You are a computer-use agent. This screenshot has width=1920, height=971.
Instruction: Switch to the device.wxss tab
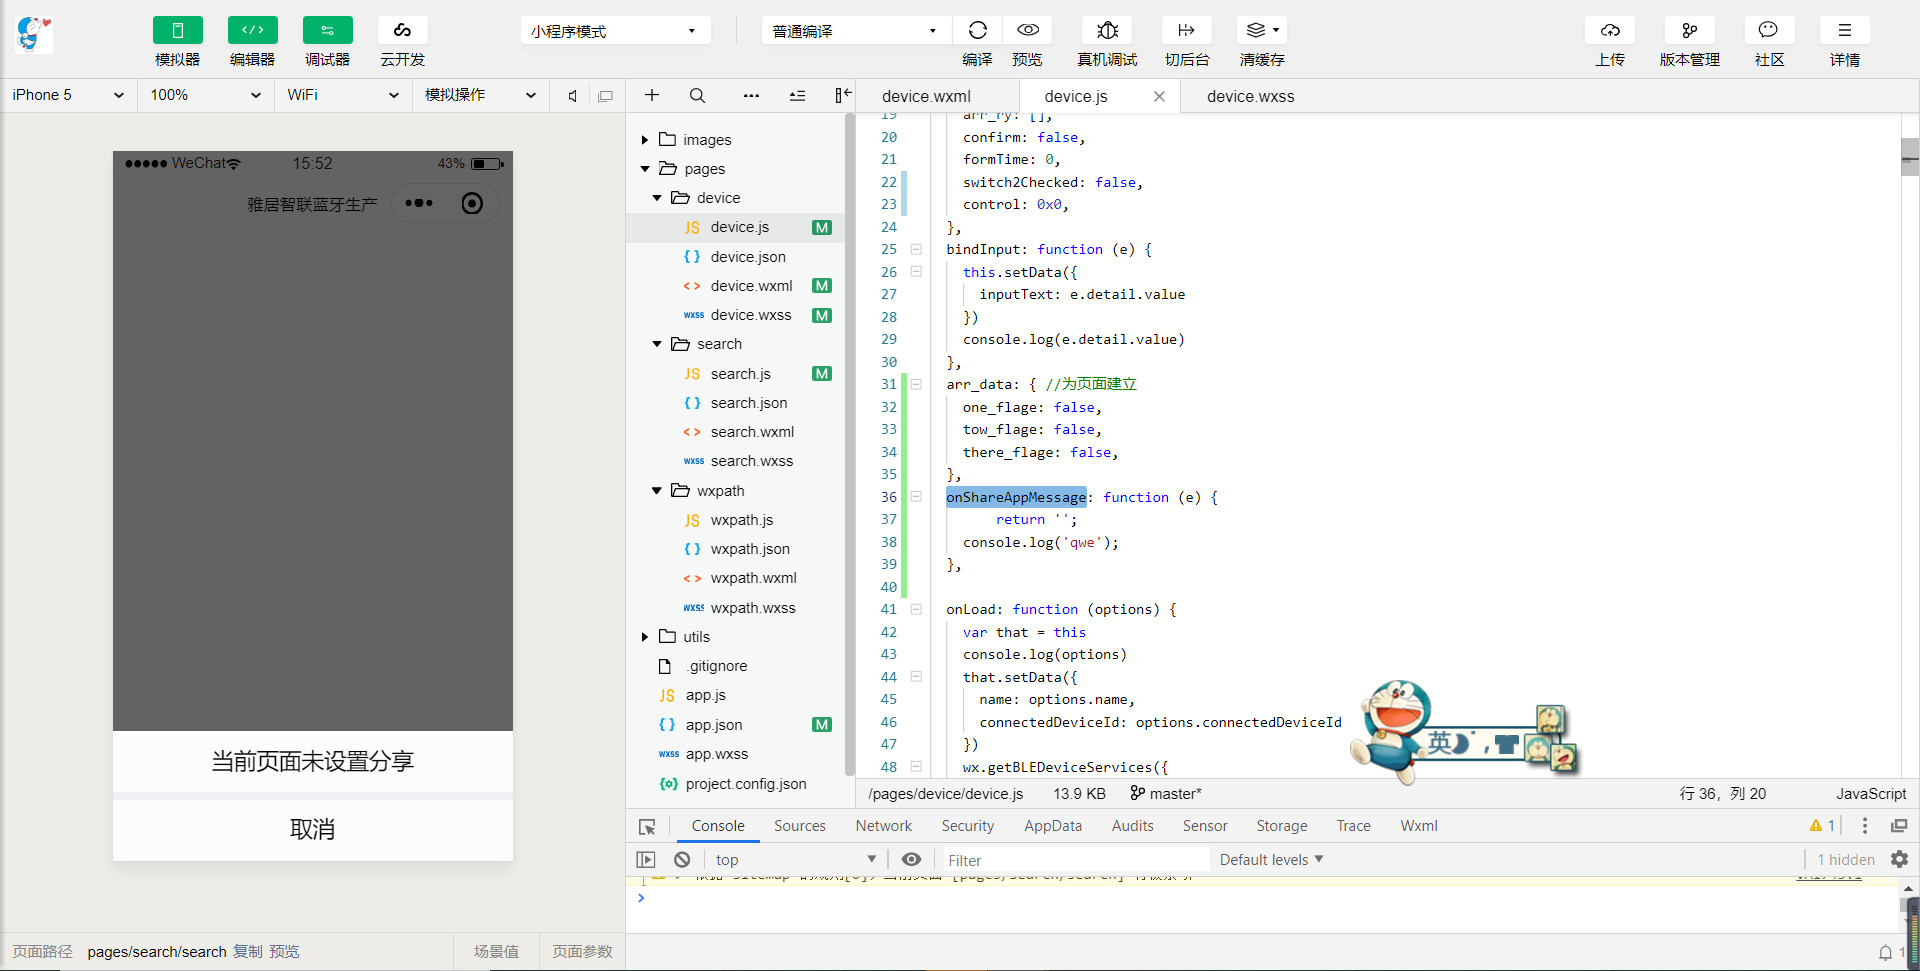coord(1250,96)
